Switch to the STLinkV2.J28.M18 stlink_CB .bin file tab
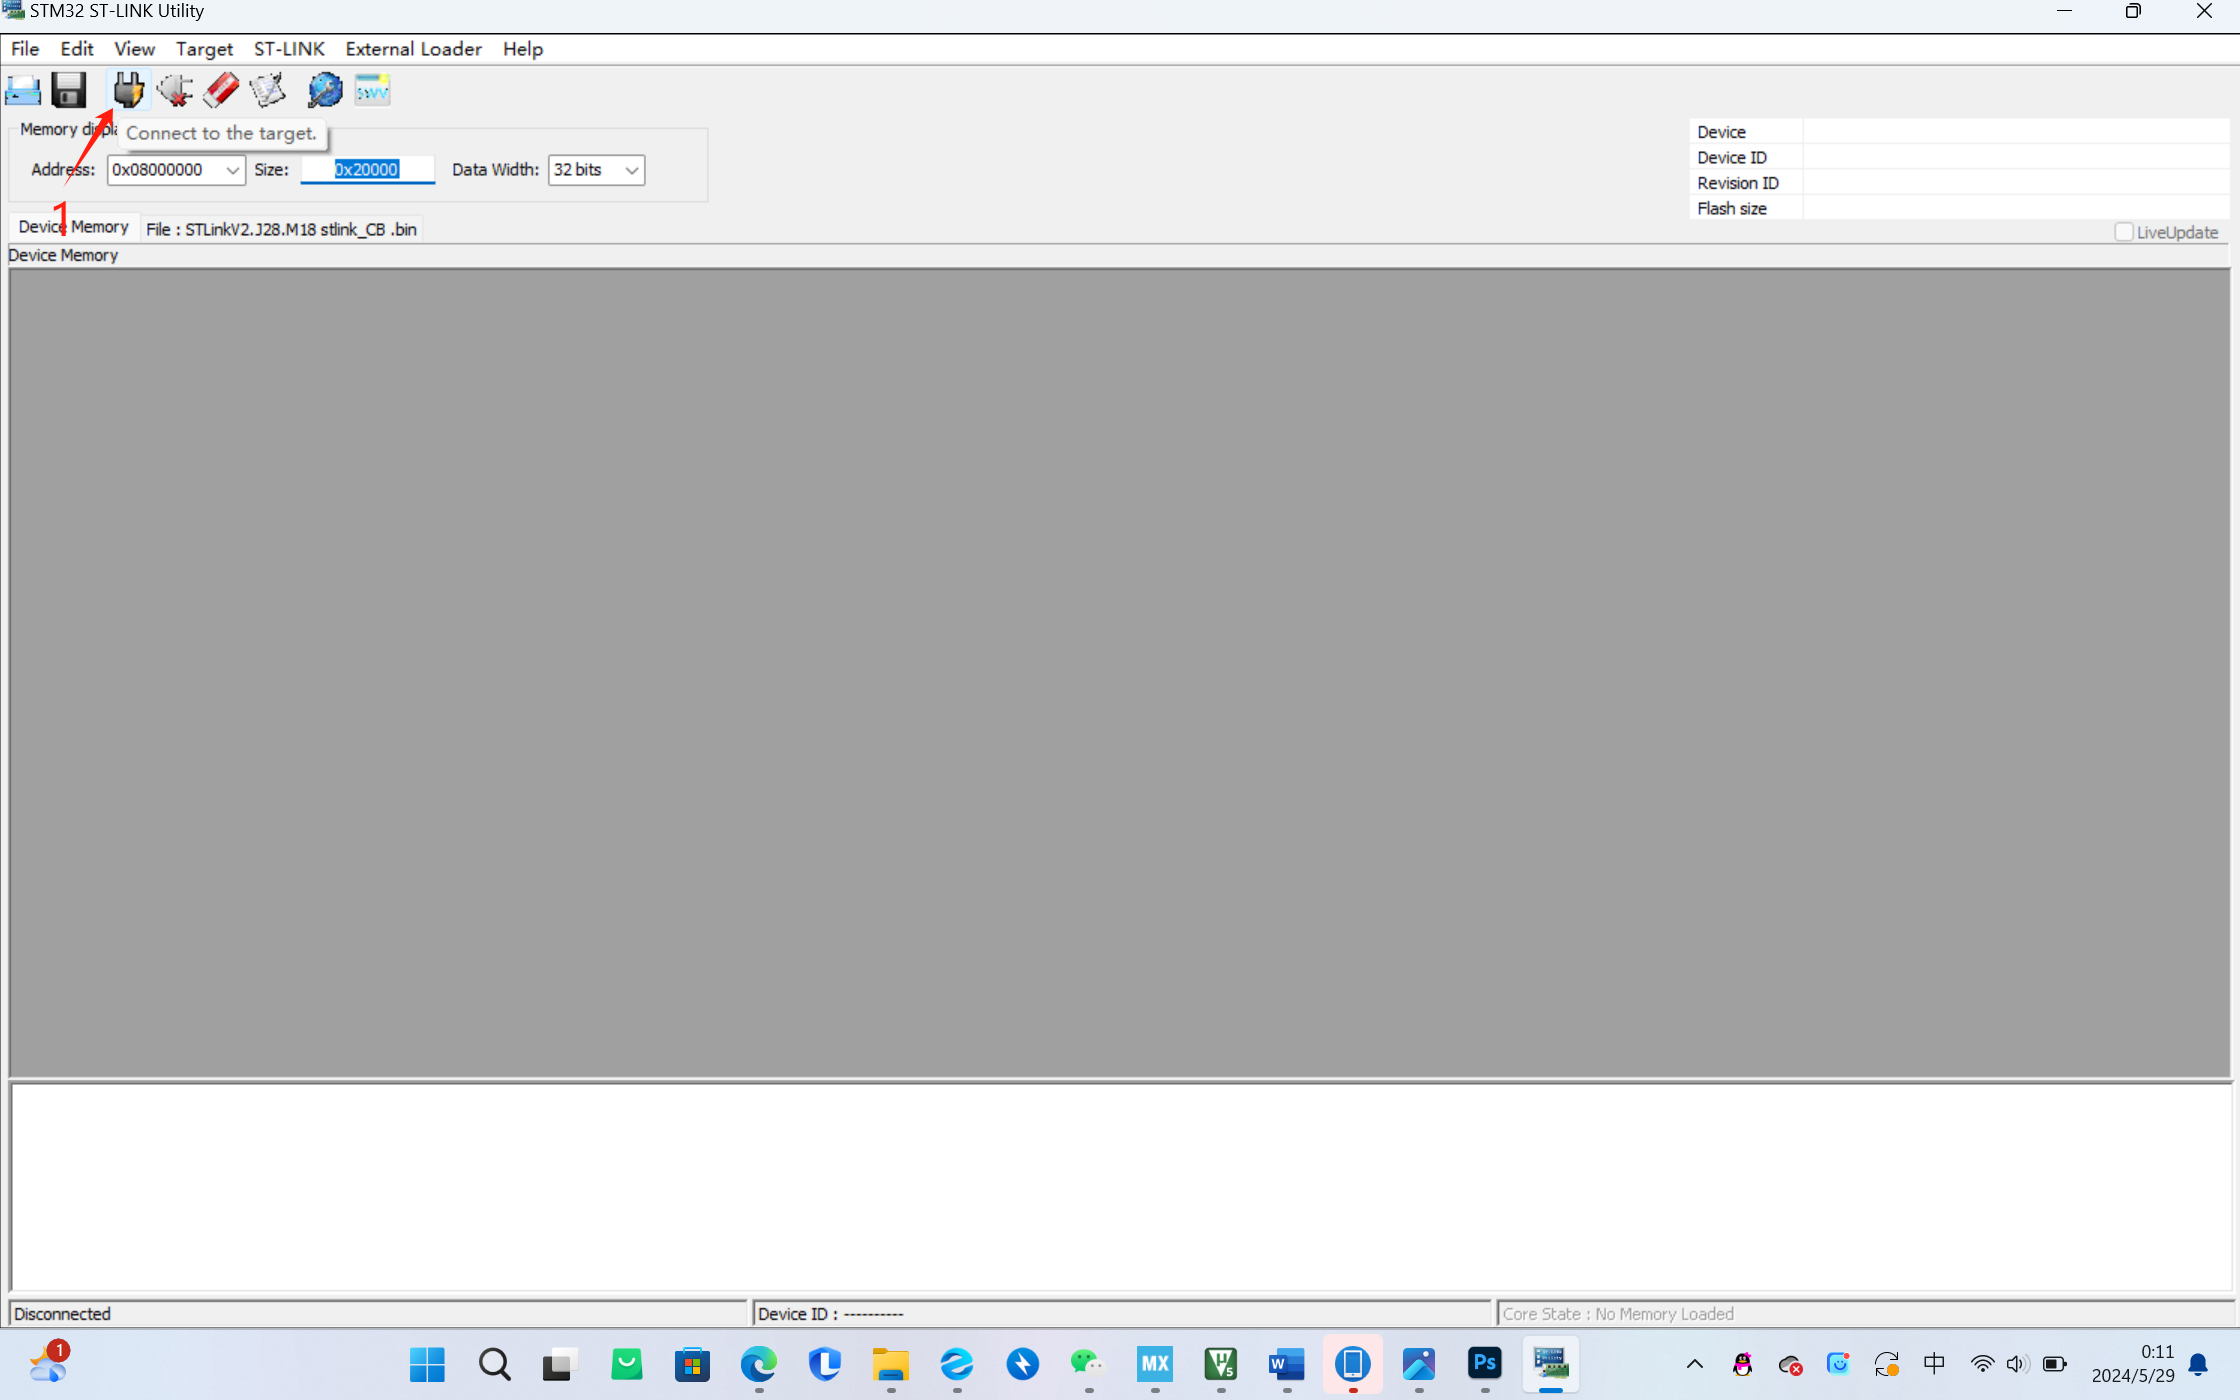Screen dimensions: 2240x1400 pos(281,229)
